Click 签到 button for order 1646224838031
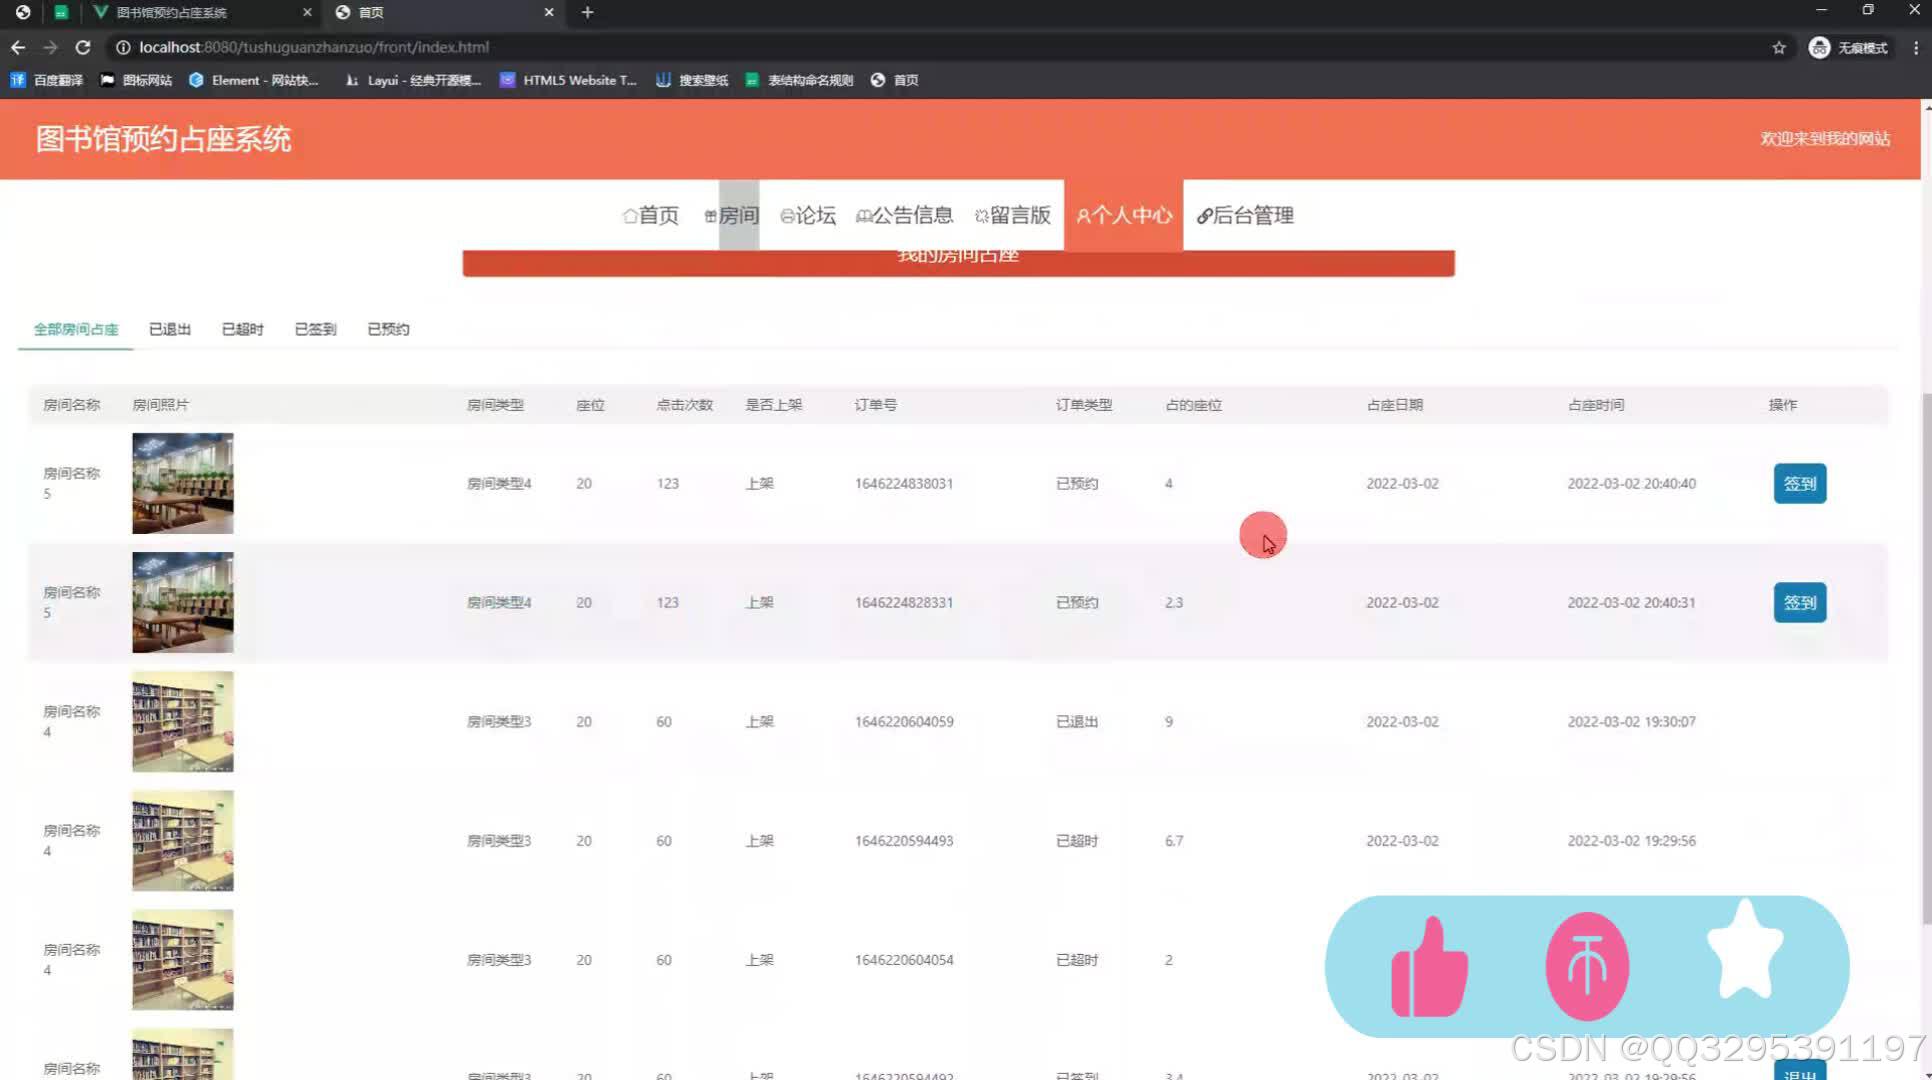Screen dimensions: 1932x1080 pos(1799,483)
